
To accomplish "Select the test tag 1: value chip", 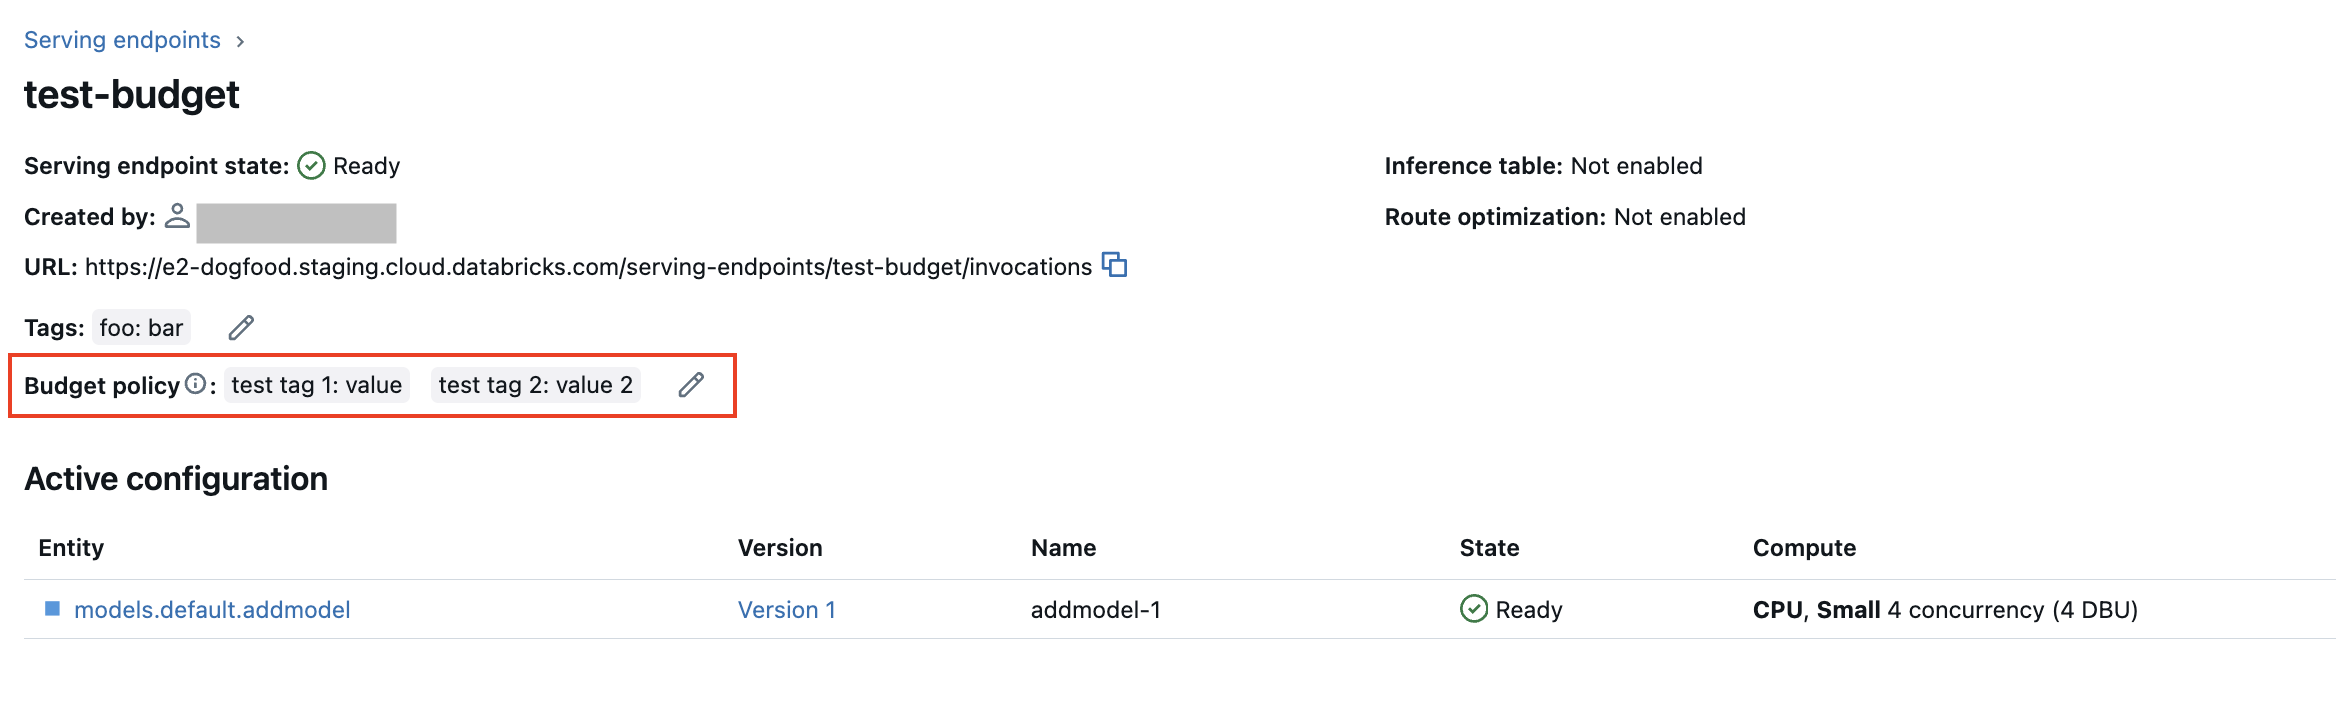I will (316, 384).
